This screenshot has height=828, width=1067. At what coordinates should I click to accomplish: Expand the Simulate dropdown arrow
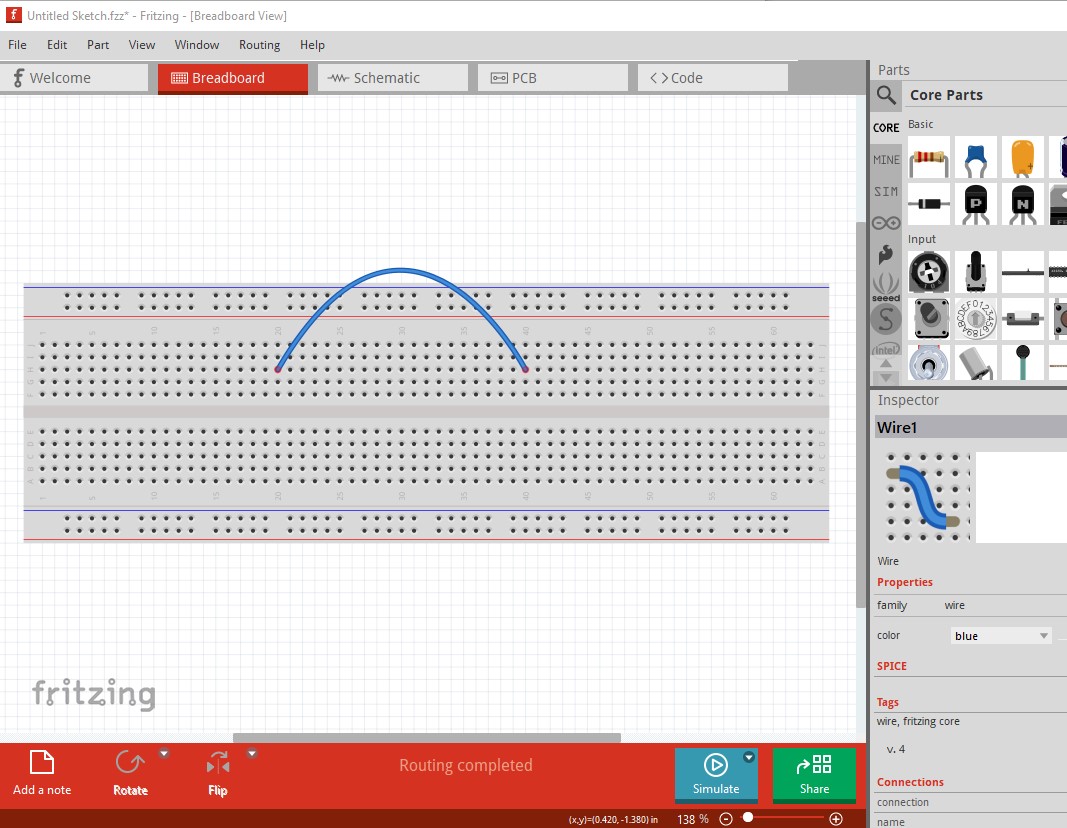[x=749, y=758]
